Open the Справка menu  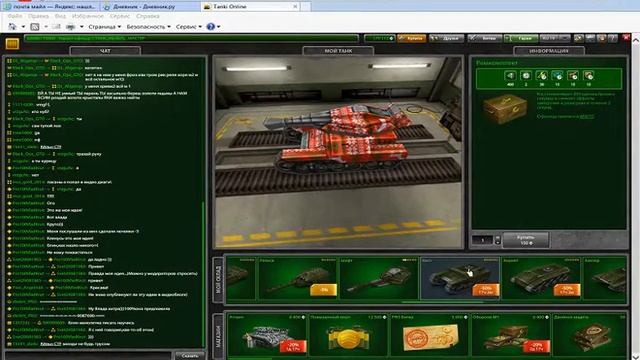(x=147, y=16)
